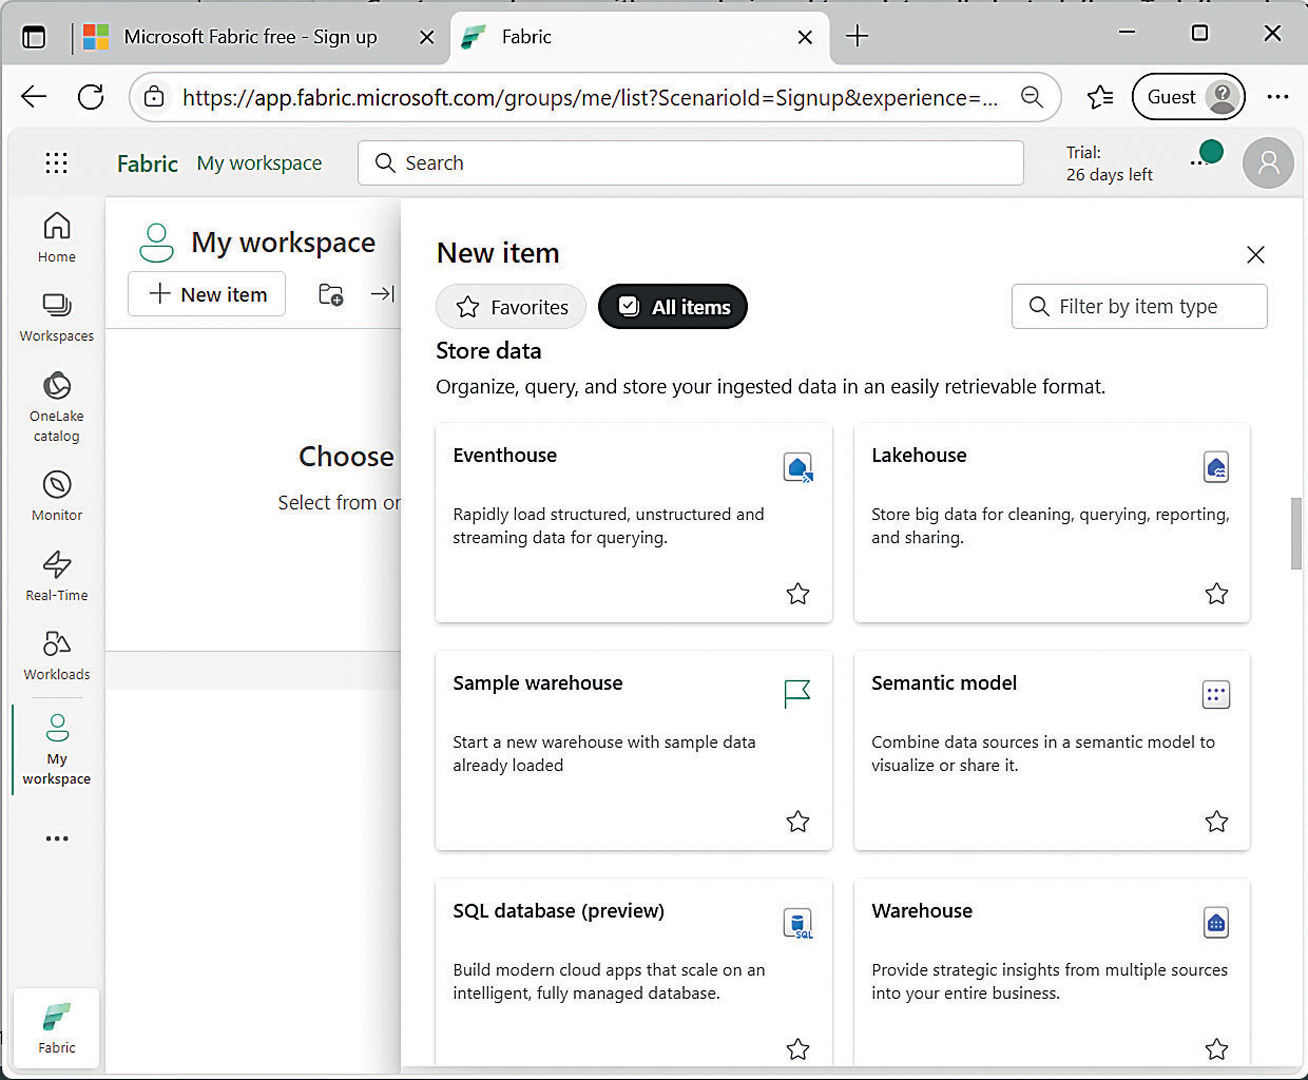Open the Monitor hub
Viewport: 1308px width, 1080px height.
[x=57, y=497]
